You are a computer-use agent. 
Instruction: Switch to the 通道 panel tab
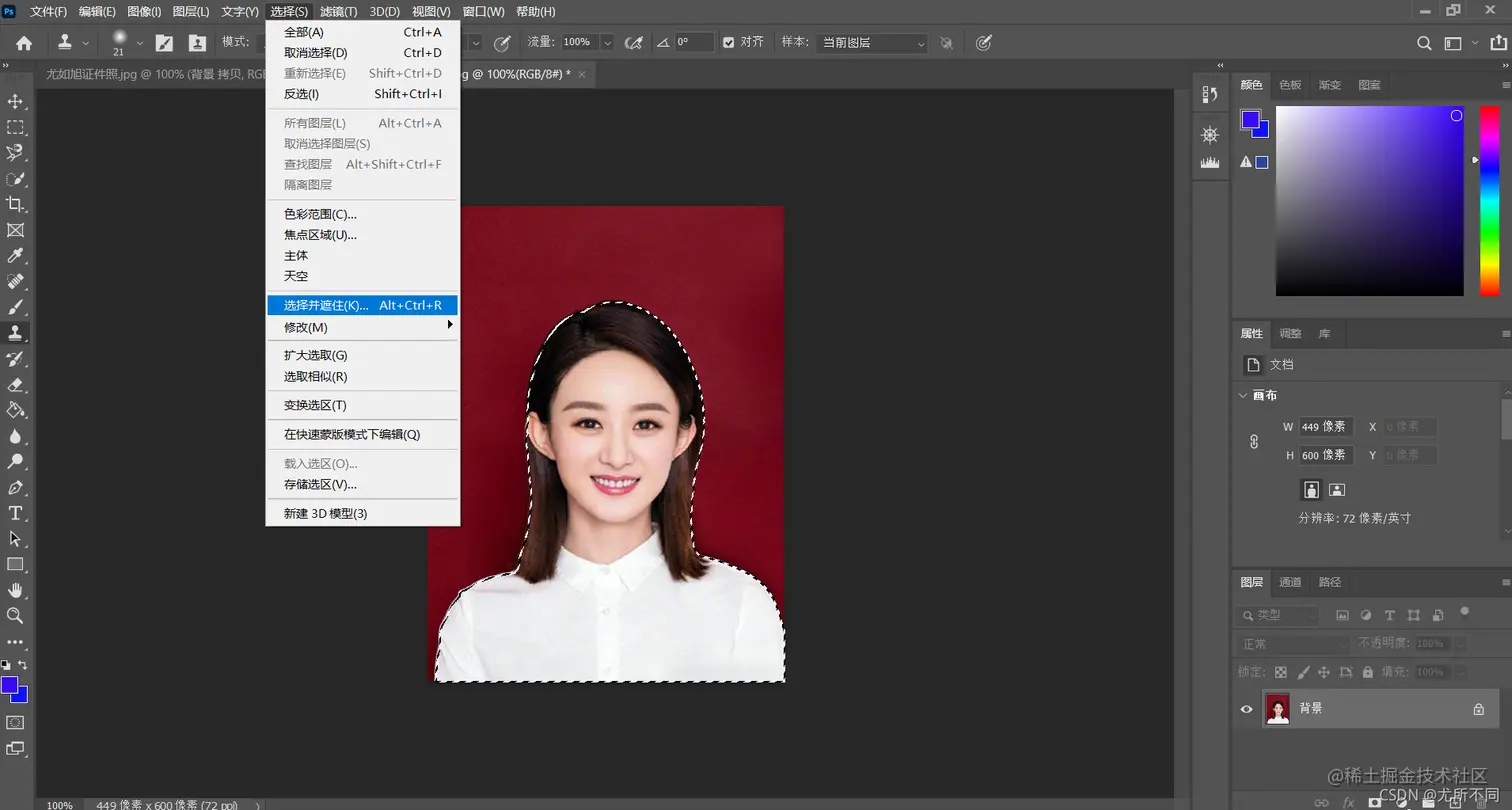pyautogui.click(x=1289, y=581)
